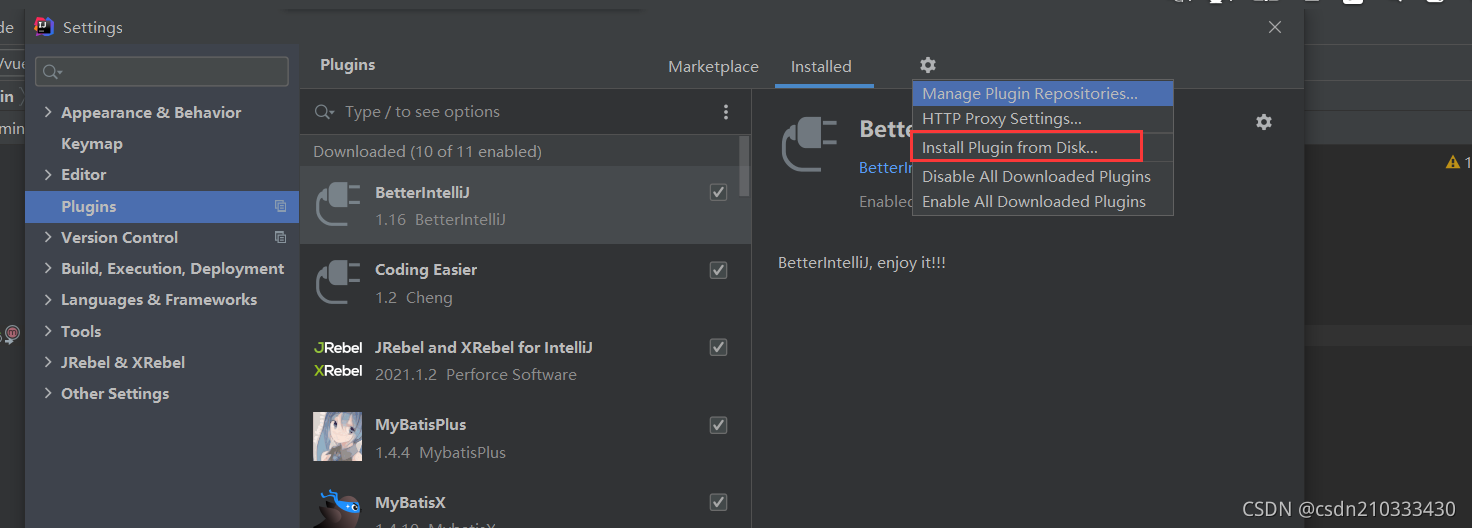Open the BetterIntelliJ detail gear menu
Viewport: 1472px width, 528px height.
coord(1264,122)
